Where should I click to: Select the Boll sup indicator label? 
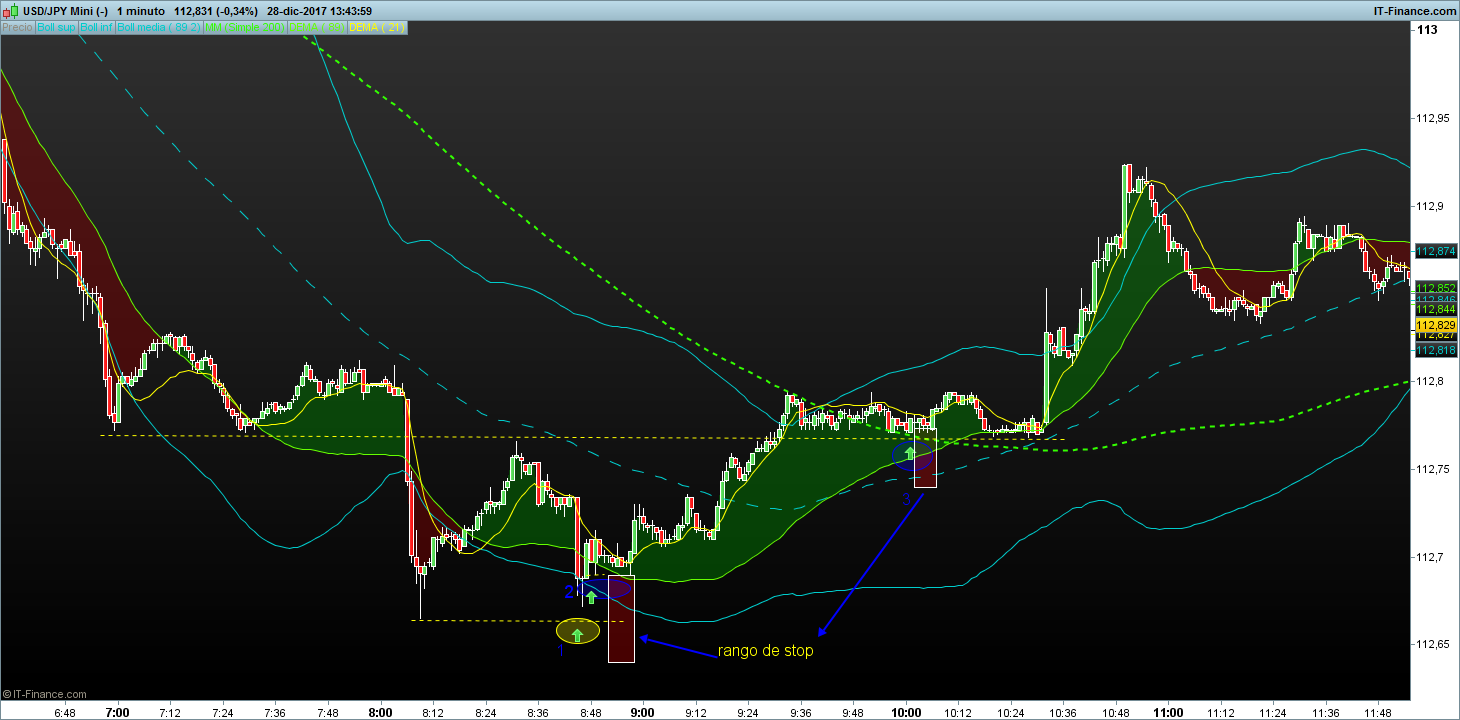pos(56,27)
